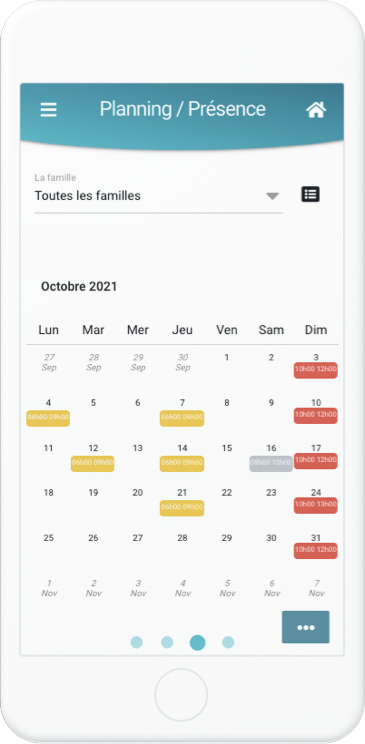Expand the La famille dropdown arrow
This screenshot has width=365, height=744.
click(272, 196)
